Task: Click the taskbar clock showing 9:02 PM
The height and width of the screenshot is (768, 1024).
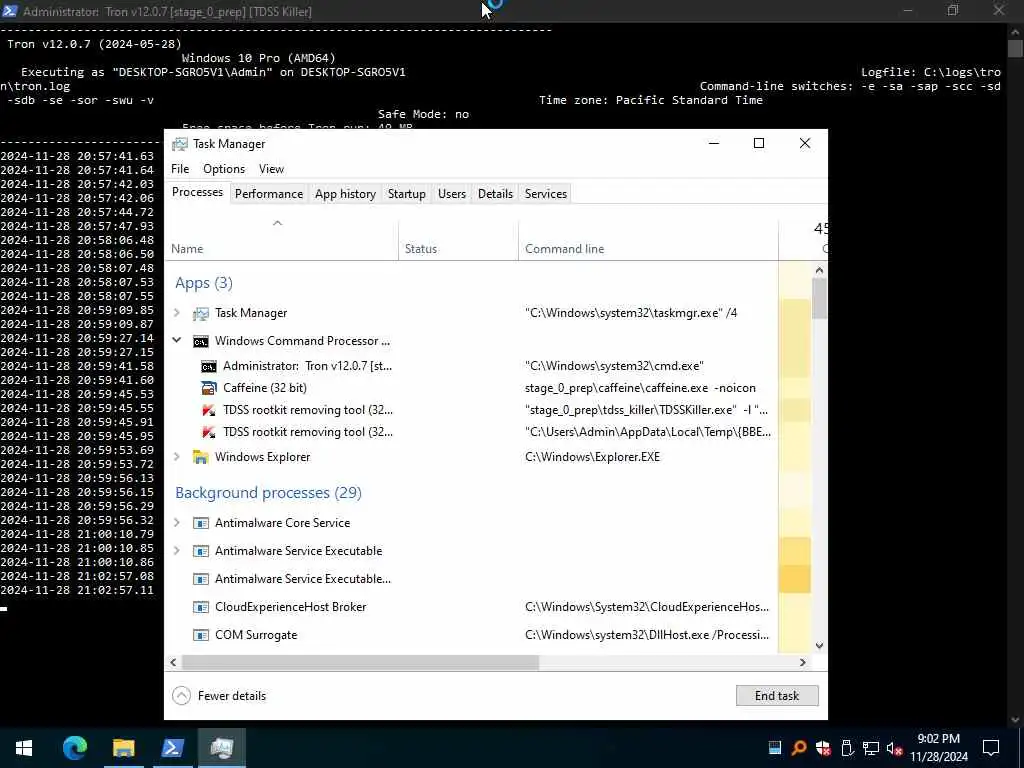Action: tap(938, 748)
